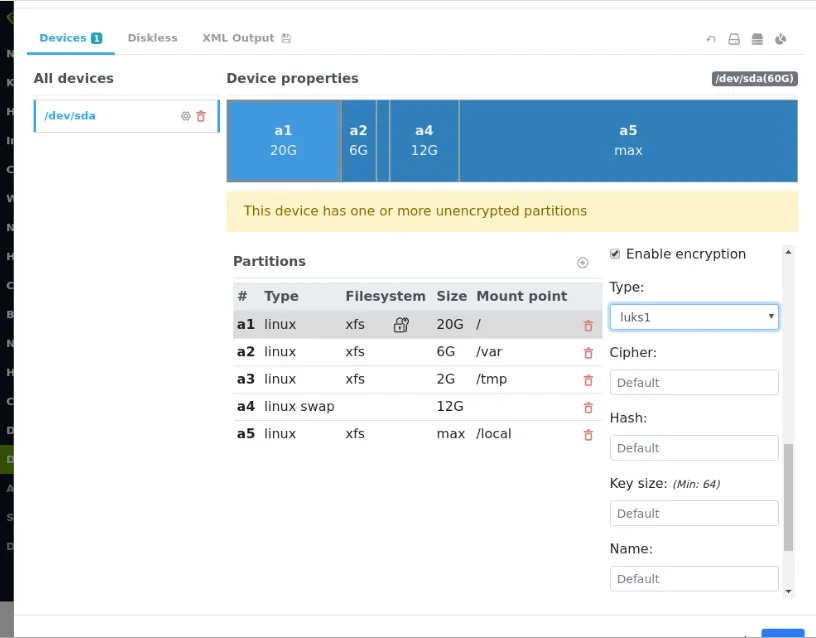Click the Hash input field
This screenshot has width=816, height=638.
coord(694,448)
